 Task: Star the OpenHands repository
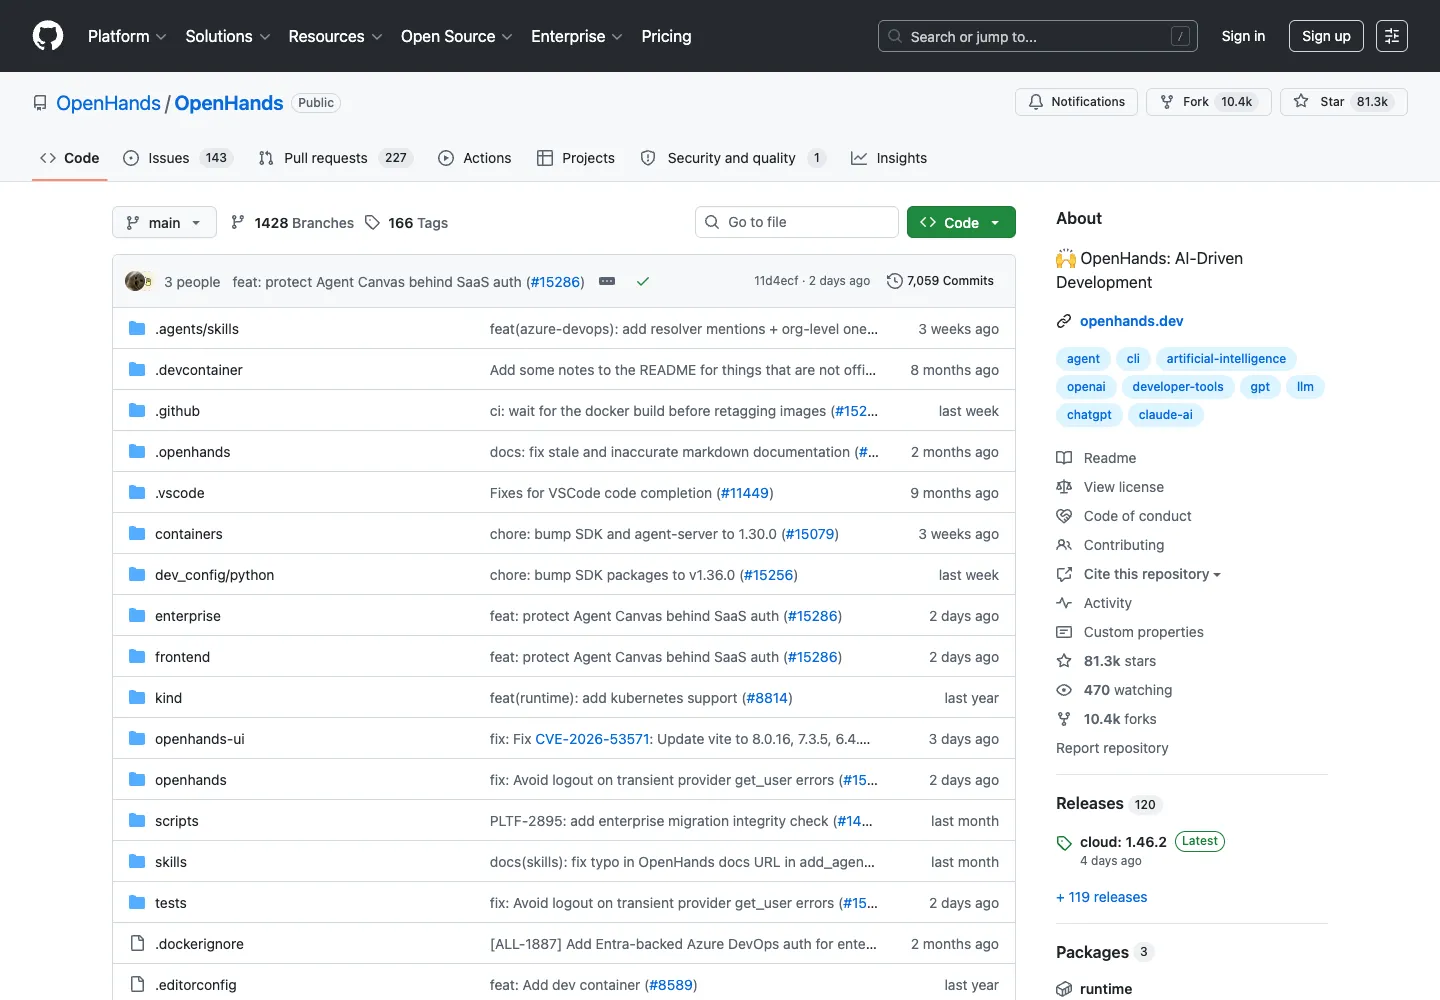point(1343,102)
